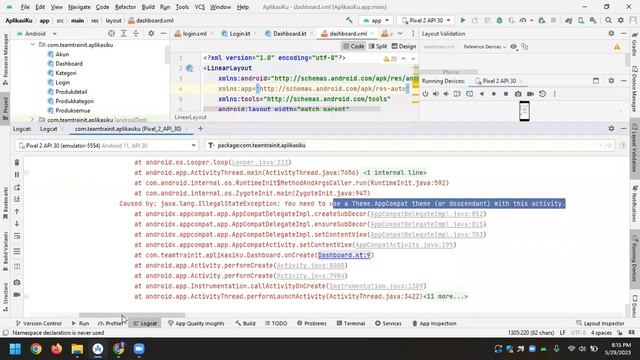This screenshot has width=640, height=360.
Task: Open Google Chrome from the Windows taskbar
Action: pyautogui.click(x=36, y=349)
